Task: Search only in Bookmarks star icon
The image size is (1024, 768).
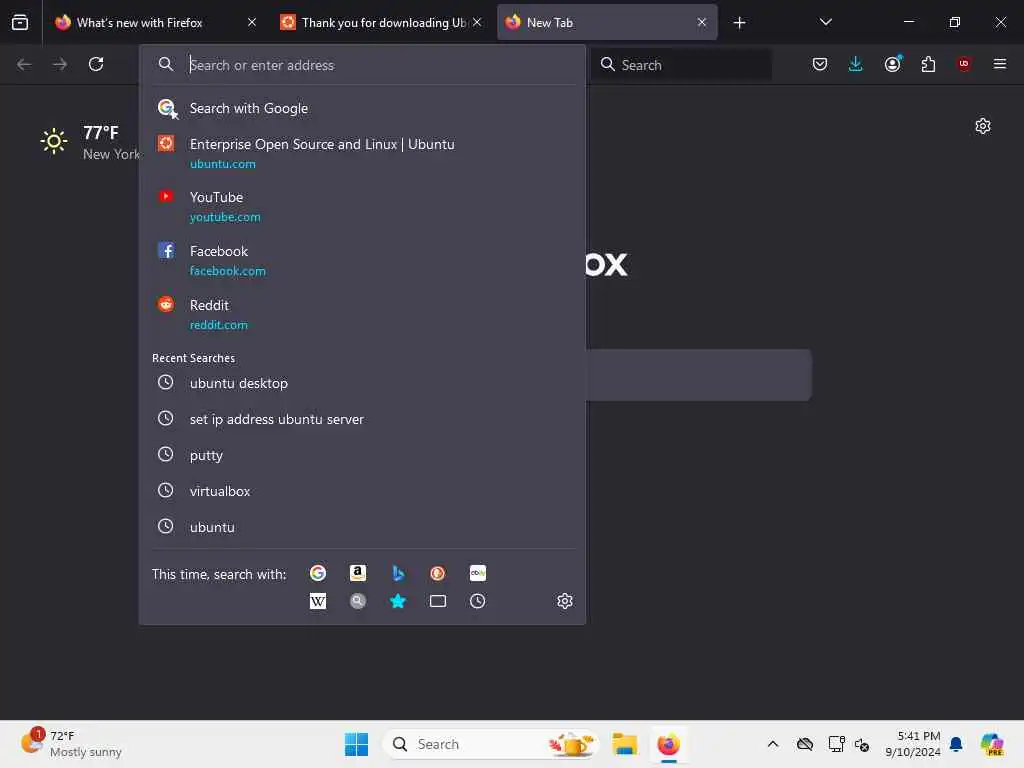Action: click(398, 601)
